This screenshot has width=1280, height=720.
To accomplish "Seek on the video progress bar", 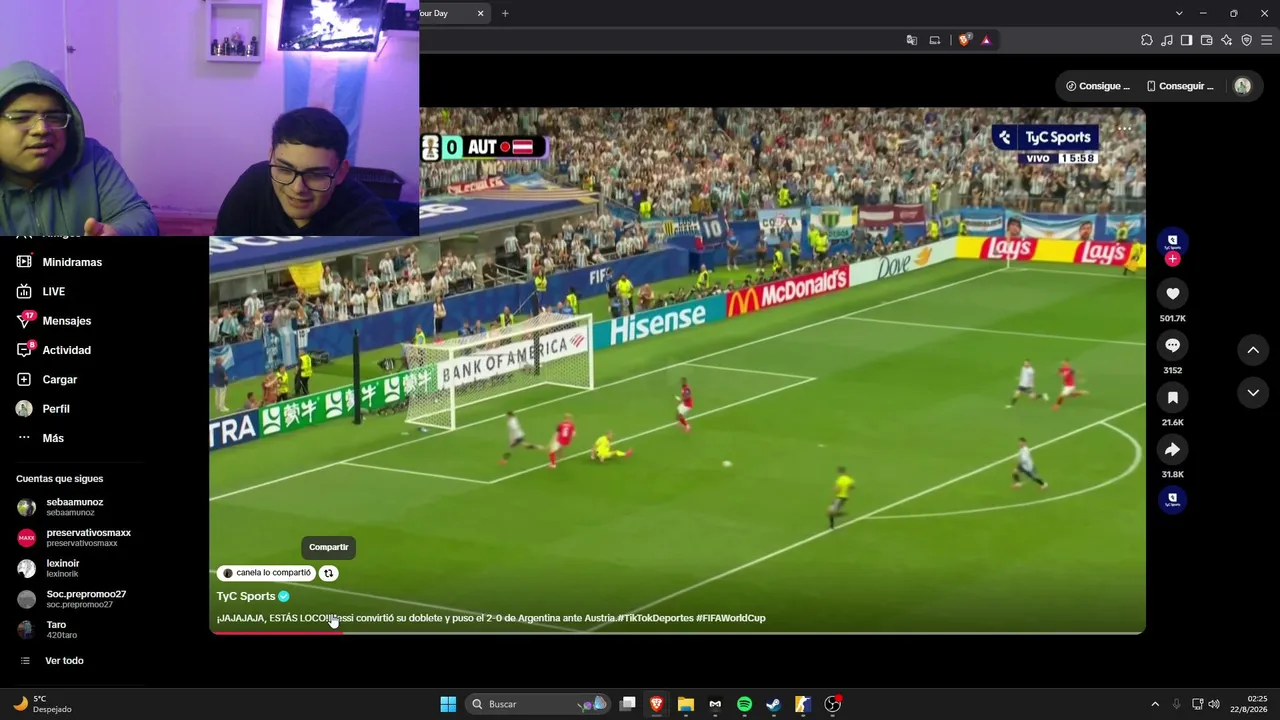I will [677, 632].
